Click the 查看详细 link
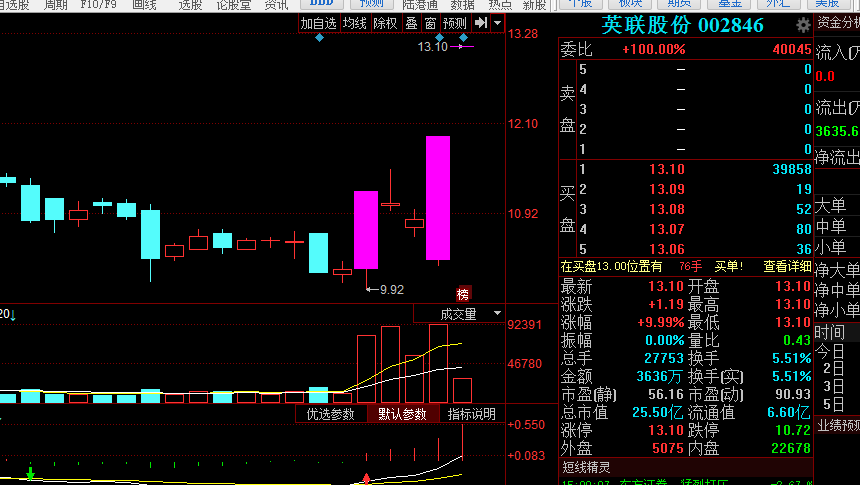The height and width of the screenshot is (485, 860). click(788, 266)
